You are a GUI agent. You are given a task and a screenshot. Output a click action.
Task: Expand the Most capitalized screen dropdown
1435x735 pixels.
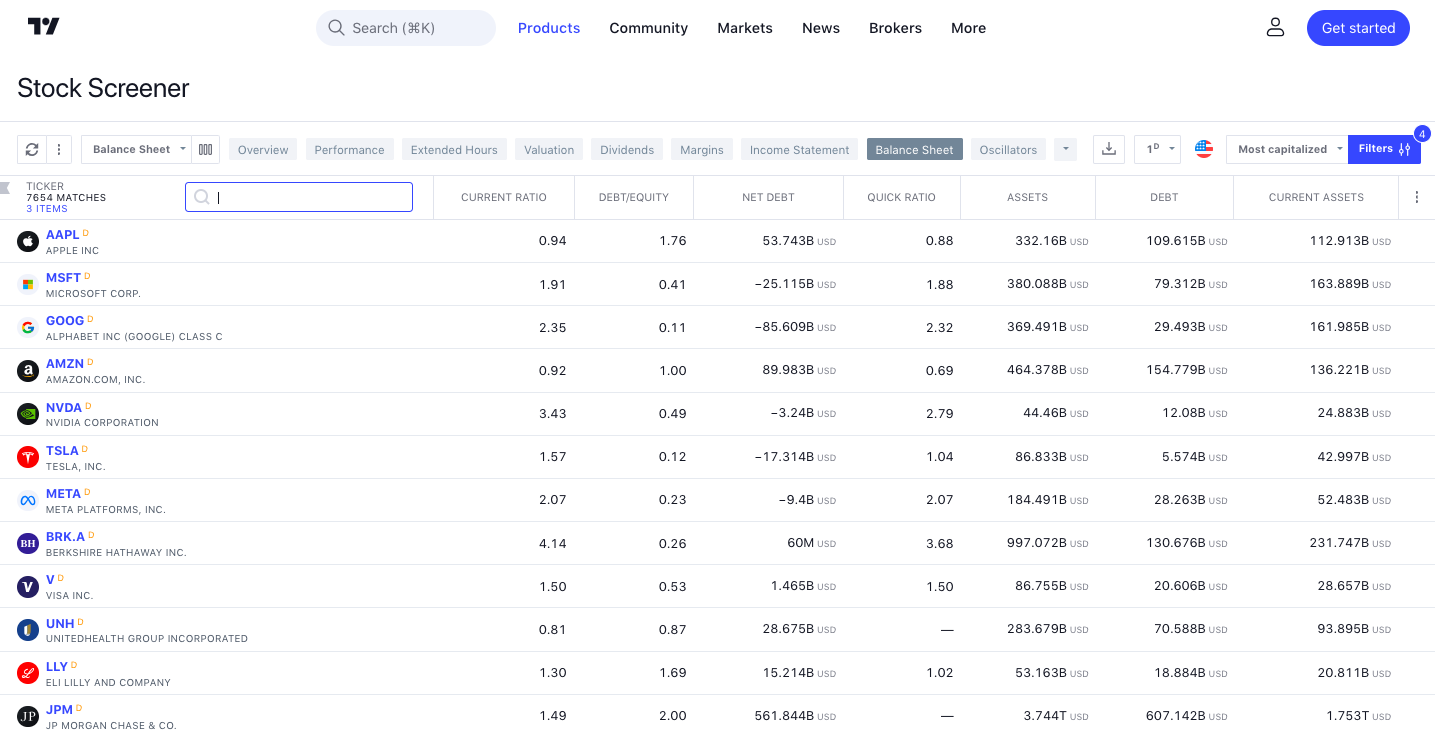pyautogui.click(x=1287, y=149)
